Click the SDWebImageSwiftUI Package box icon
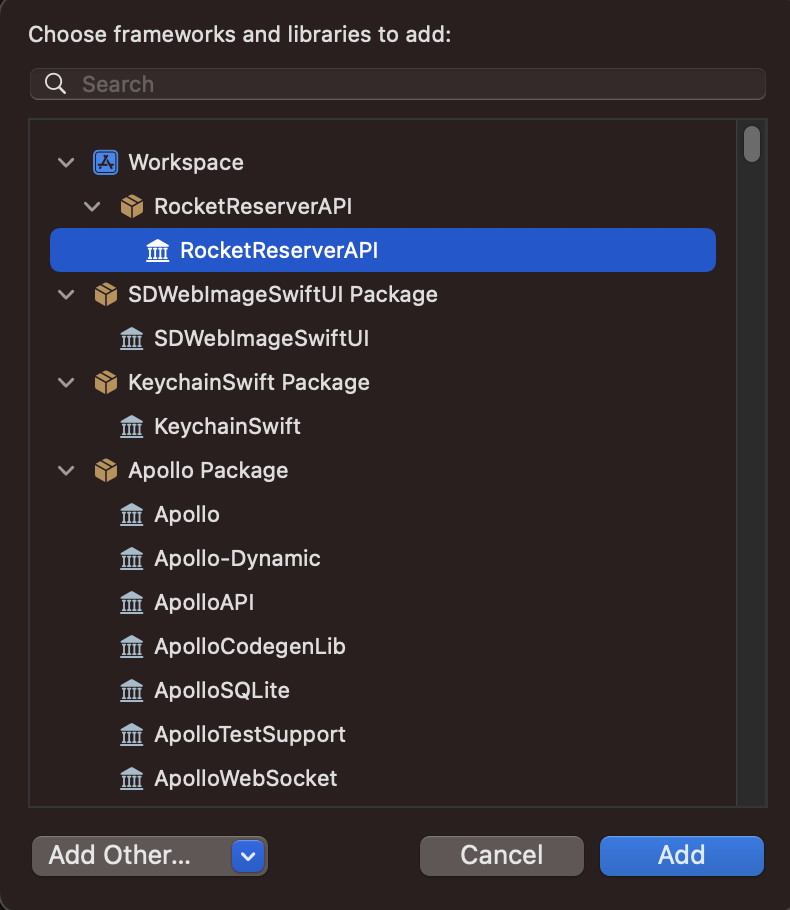This screenshot has width=790, height=910. point(106,295)
